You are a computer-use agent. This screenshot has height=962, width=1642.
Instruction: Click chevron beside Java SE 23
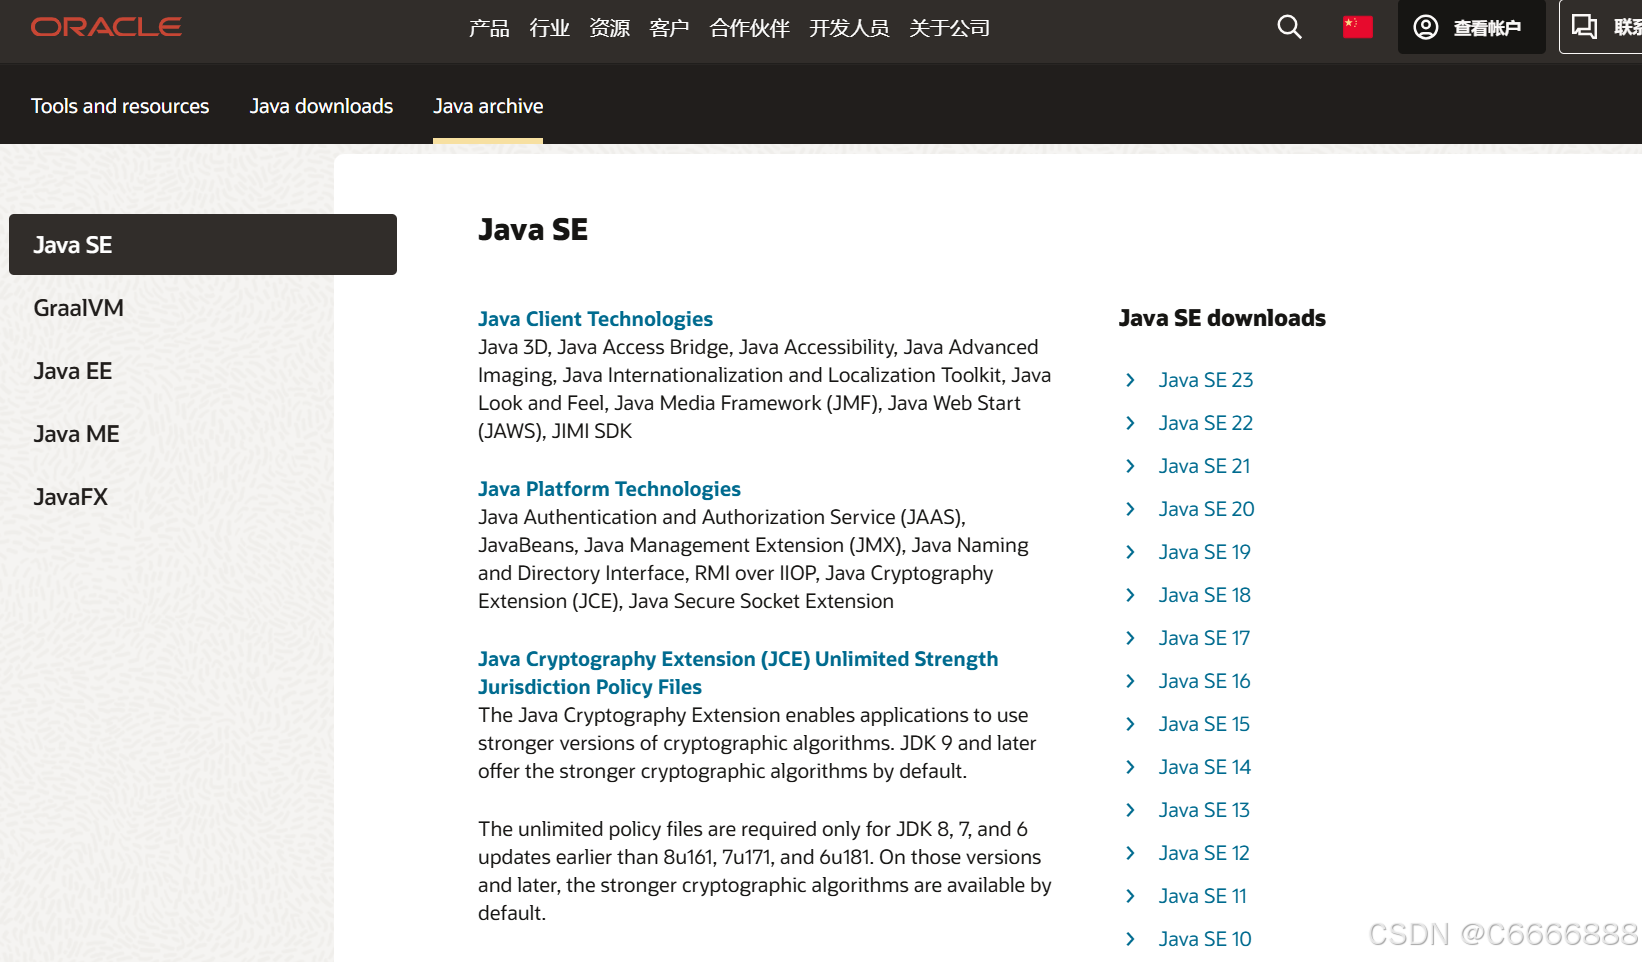[x=1130, y=380]
